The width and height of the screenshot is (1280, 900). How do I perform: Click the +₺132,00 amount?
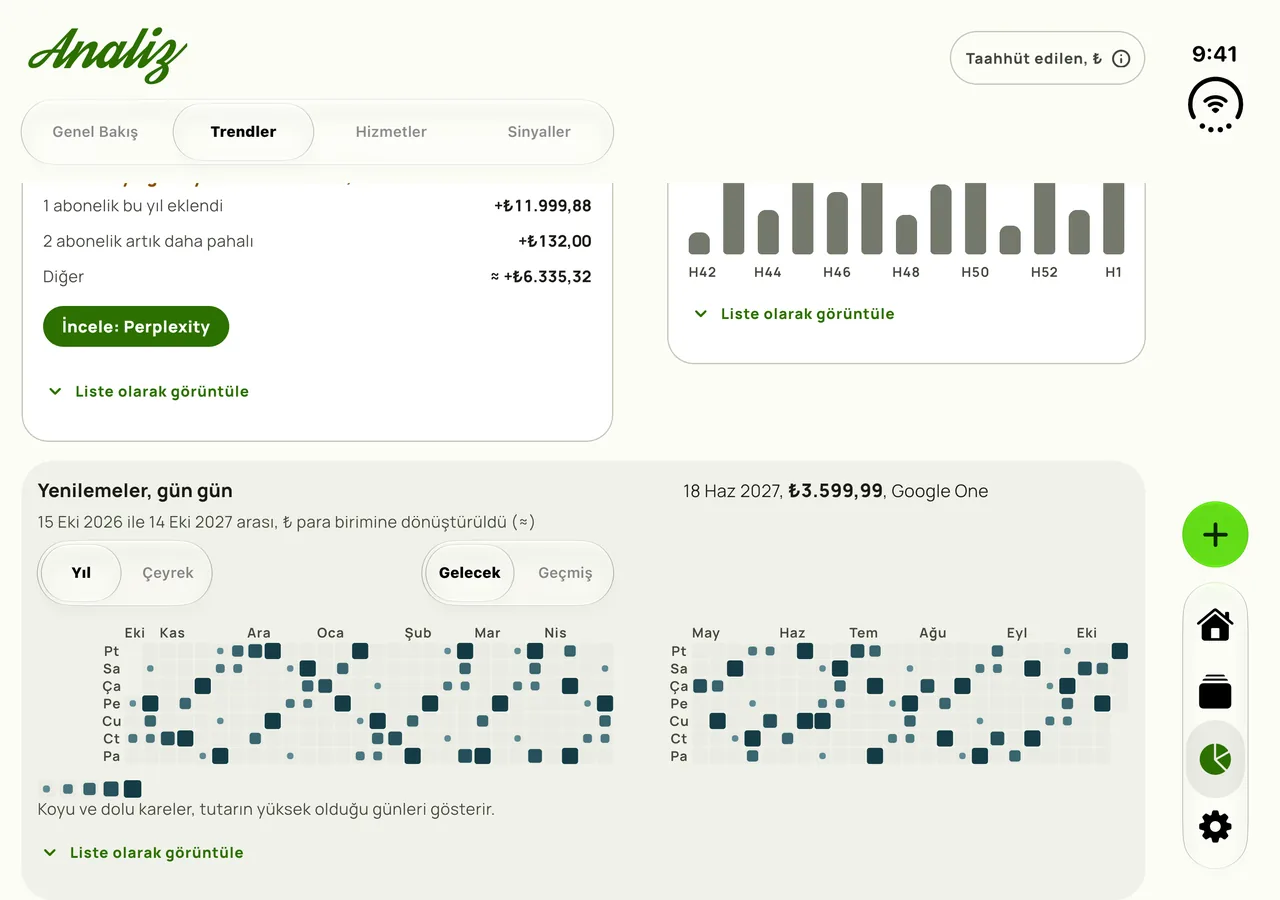[x=554, y=241]
